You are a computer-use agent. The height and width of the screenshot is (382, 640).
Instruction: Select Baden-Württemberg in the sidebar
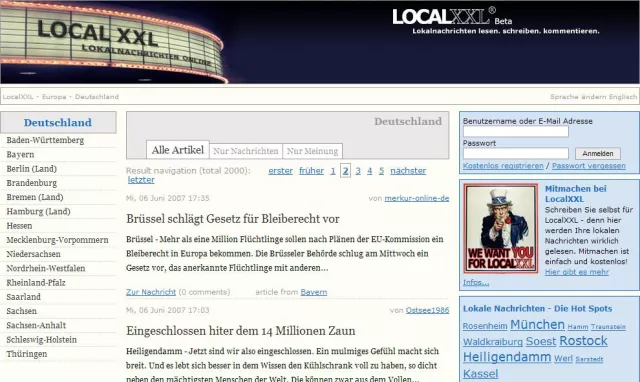tap(45, 140)
